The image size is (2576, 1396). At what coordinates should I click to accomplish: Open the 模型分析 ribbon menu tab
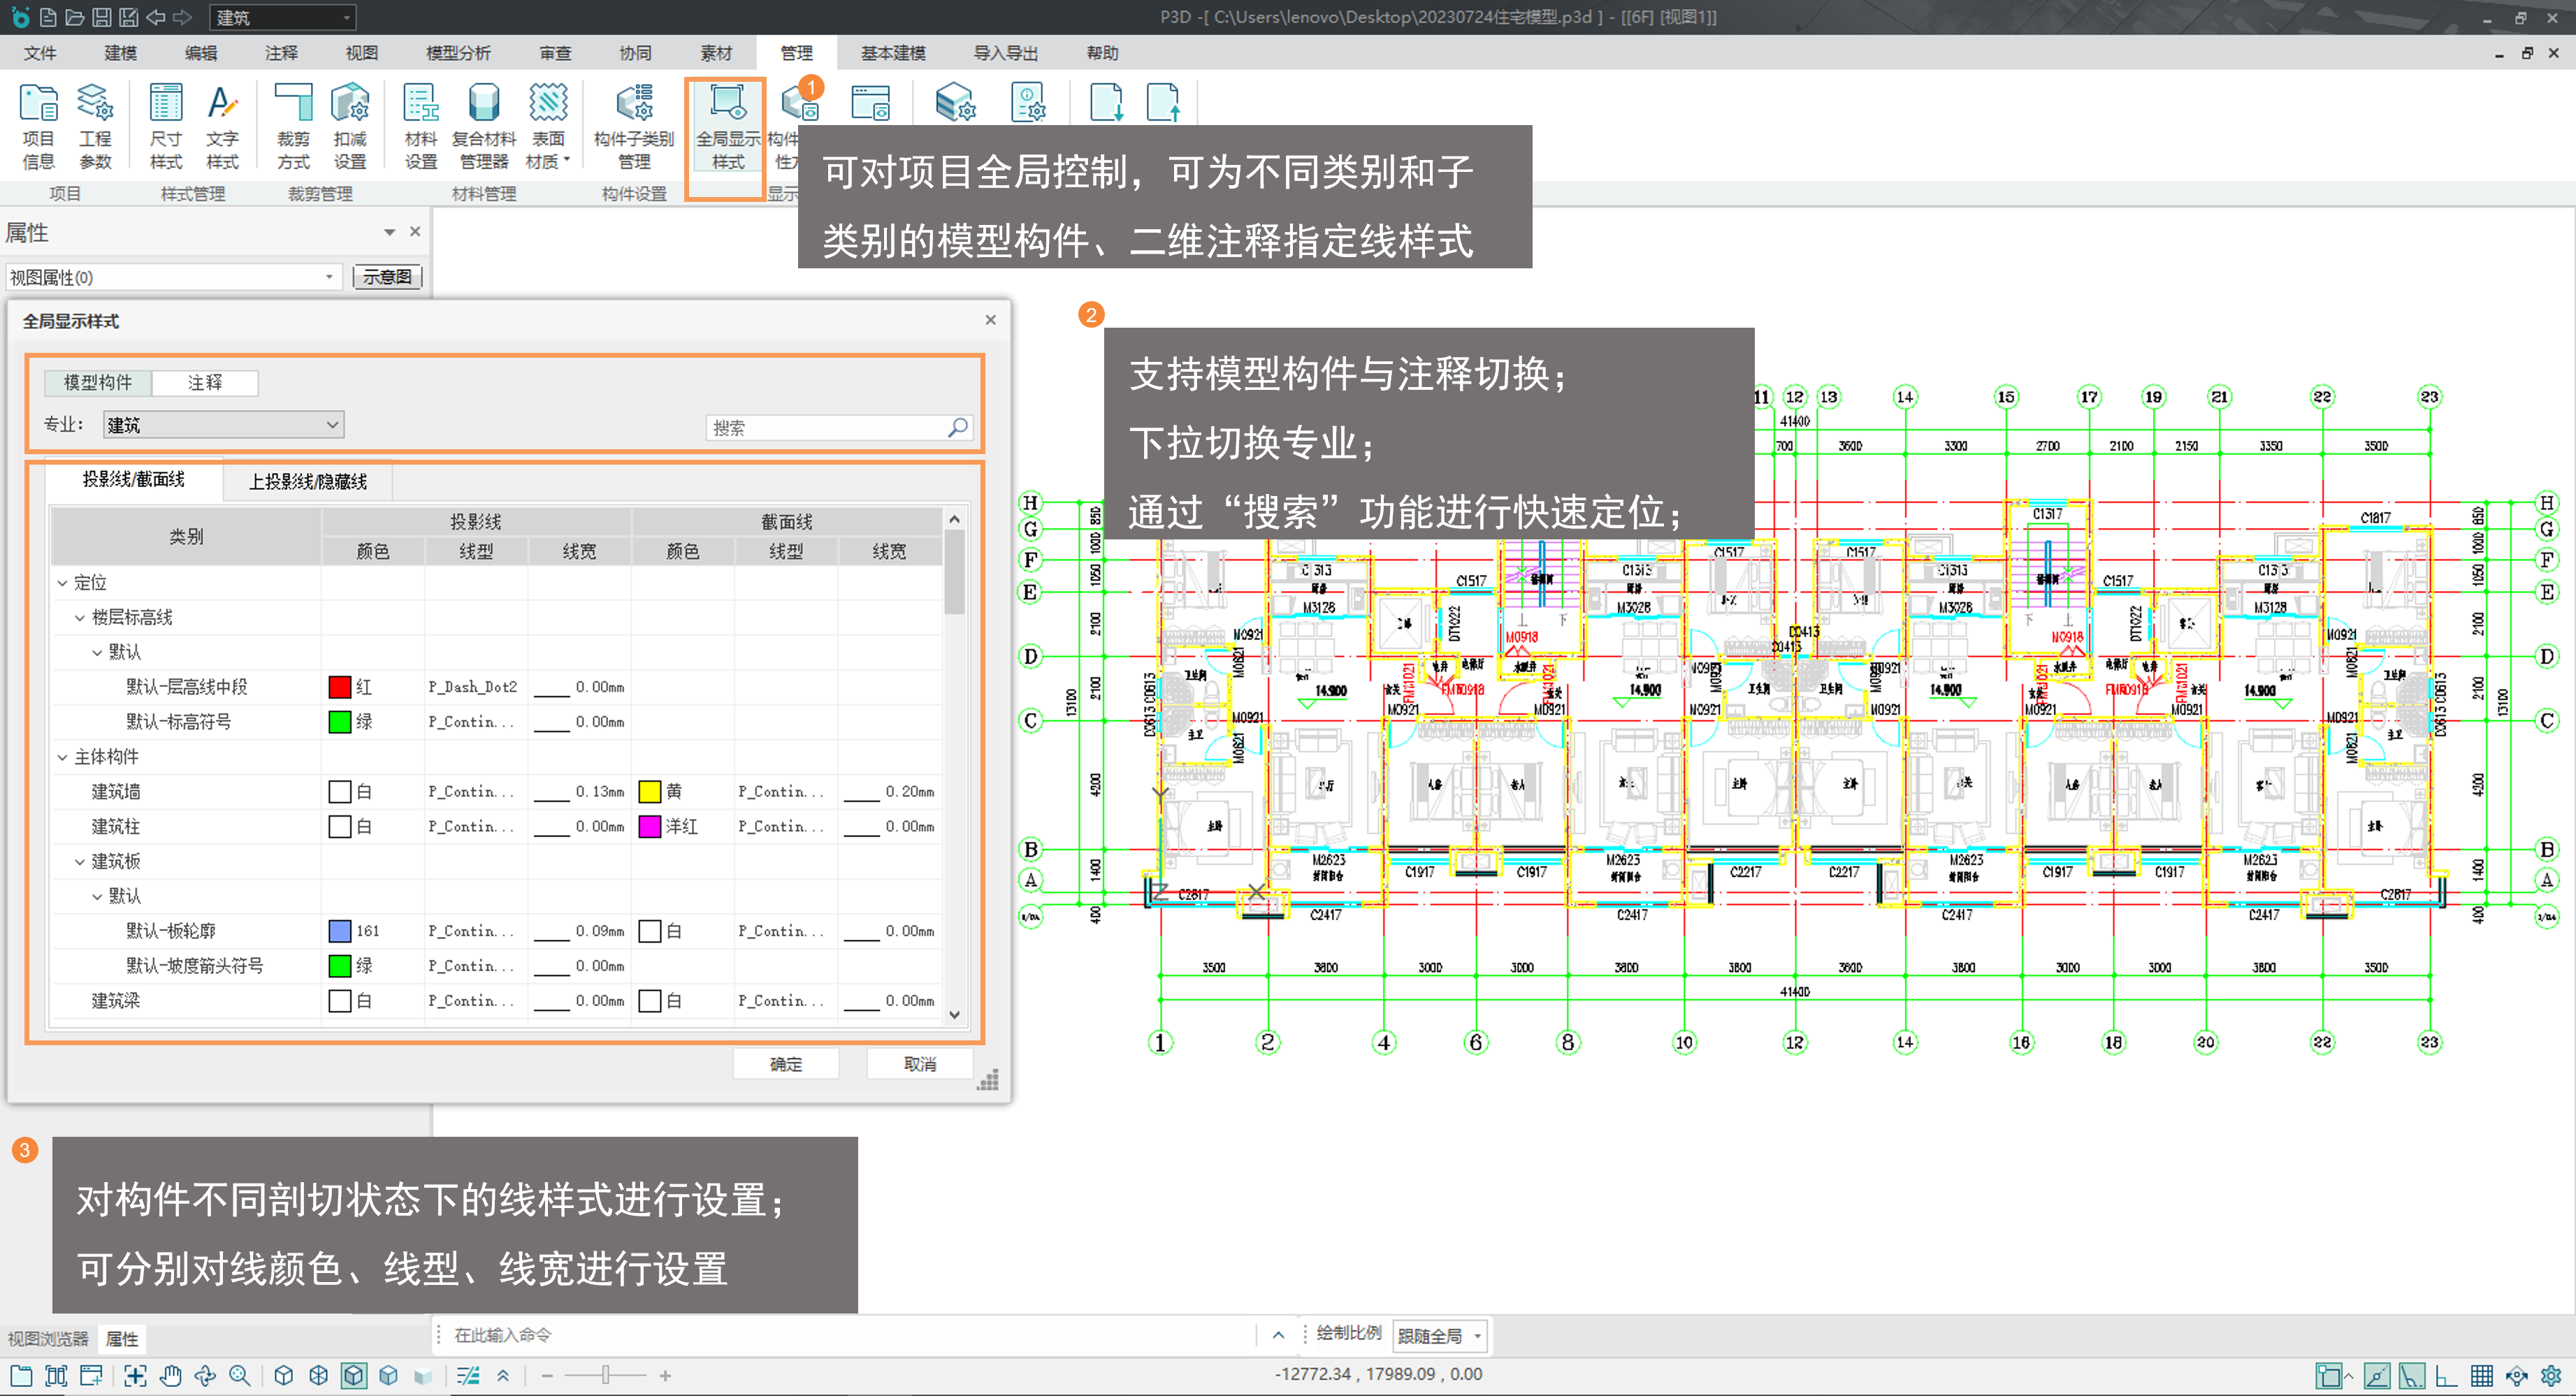tap(457, 53)
